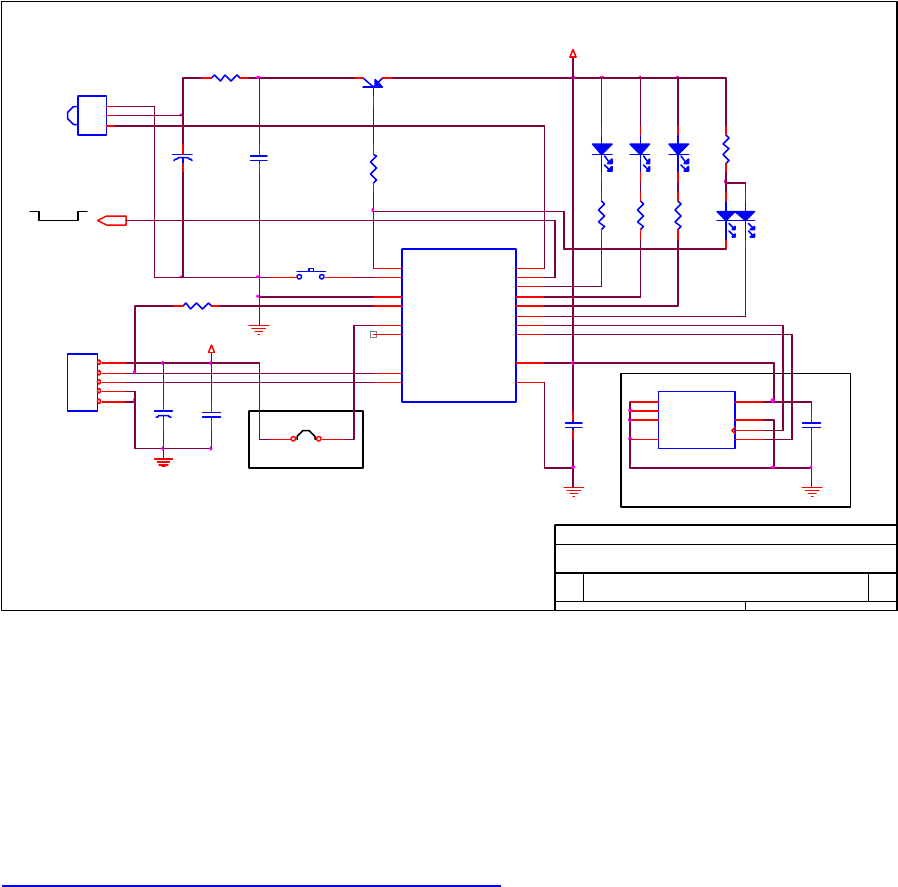
Task: Click vertical resistor above the dual LED
Action: (x=726, y=149)
